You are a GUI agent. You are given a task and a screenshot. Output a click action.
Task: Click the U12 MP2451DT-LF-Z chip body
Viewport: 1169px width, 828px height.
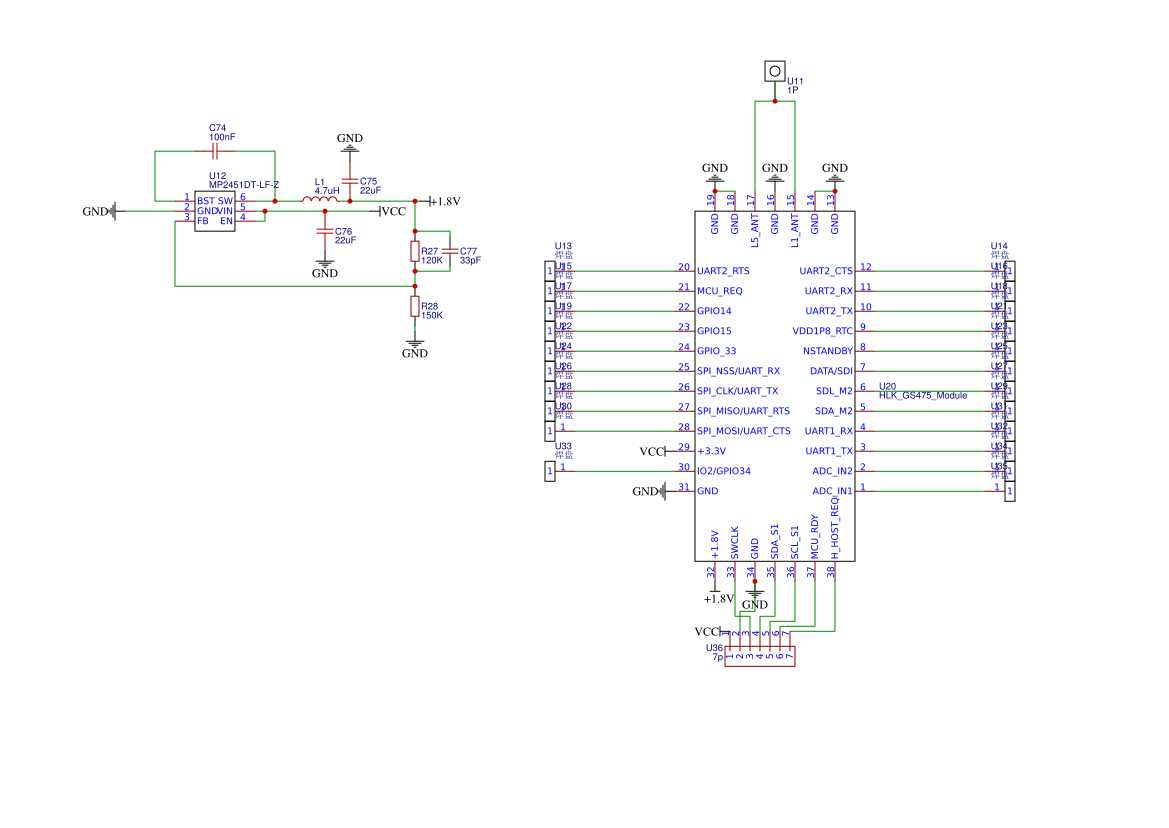pyautogui.click(x=215, y=212)
